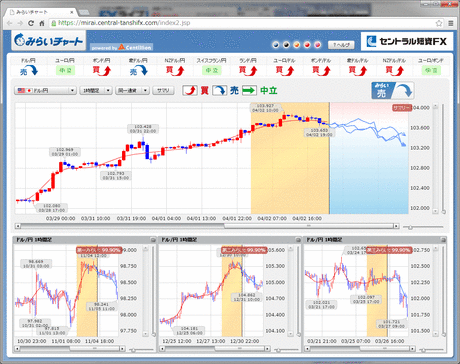Click the サマリ button in the toolbar

pos(163,91)
